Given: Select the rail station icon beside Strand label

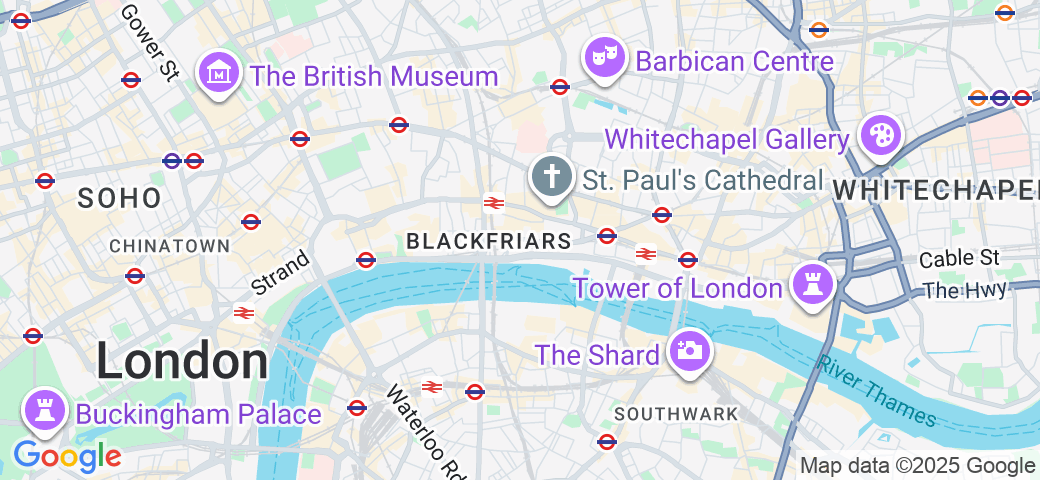Looking at the screenshot, I should click(243, 312).
